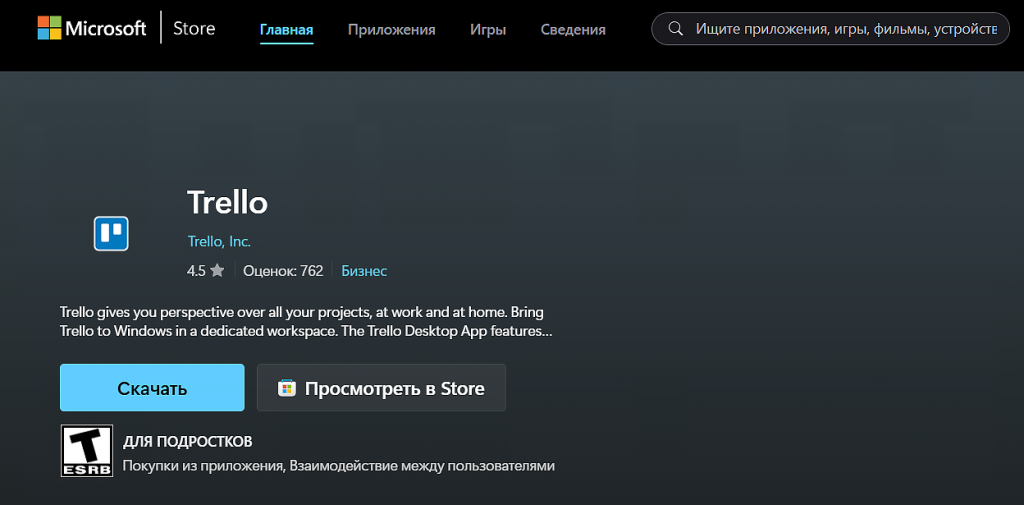
Task: Click Просмотреть в Store button
Action: click(381, 388)
